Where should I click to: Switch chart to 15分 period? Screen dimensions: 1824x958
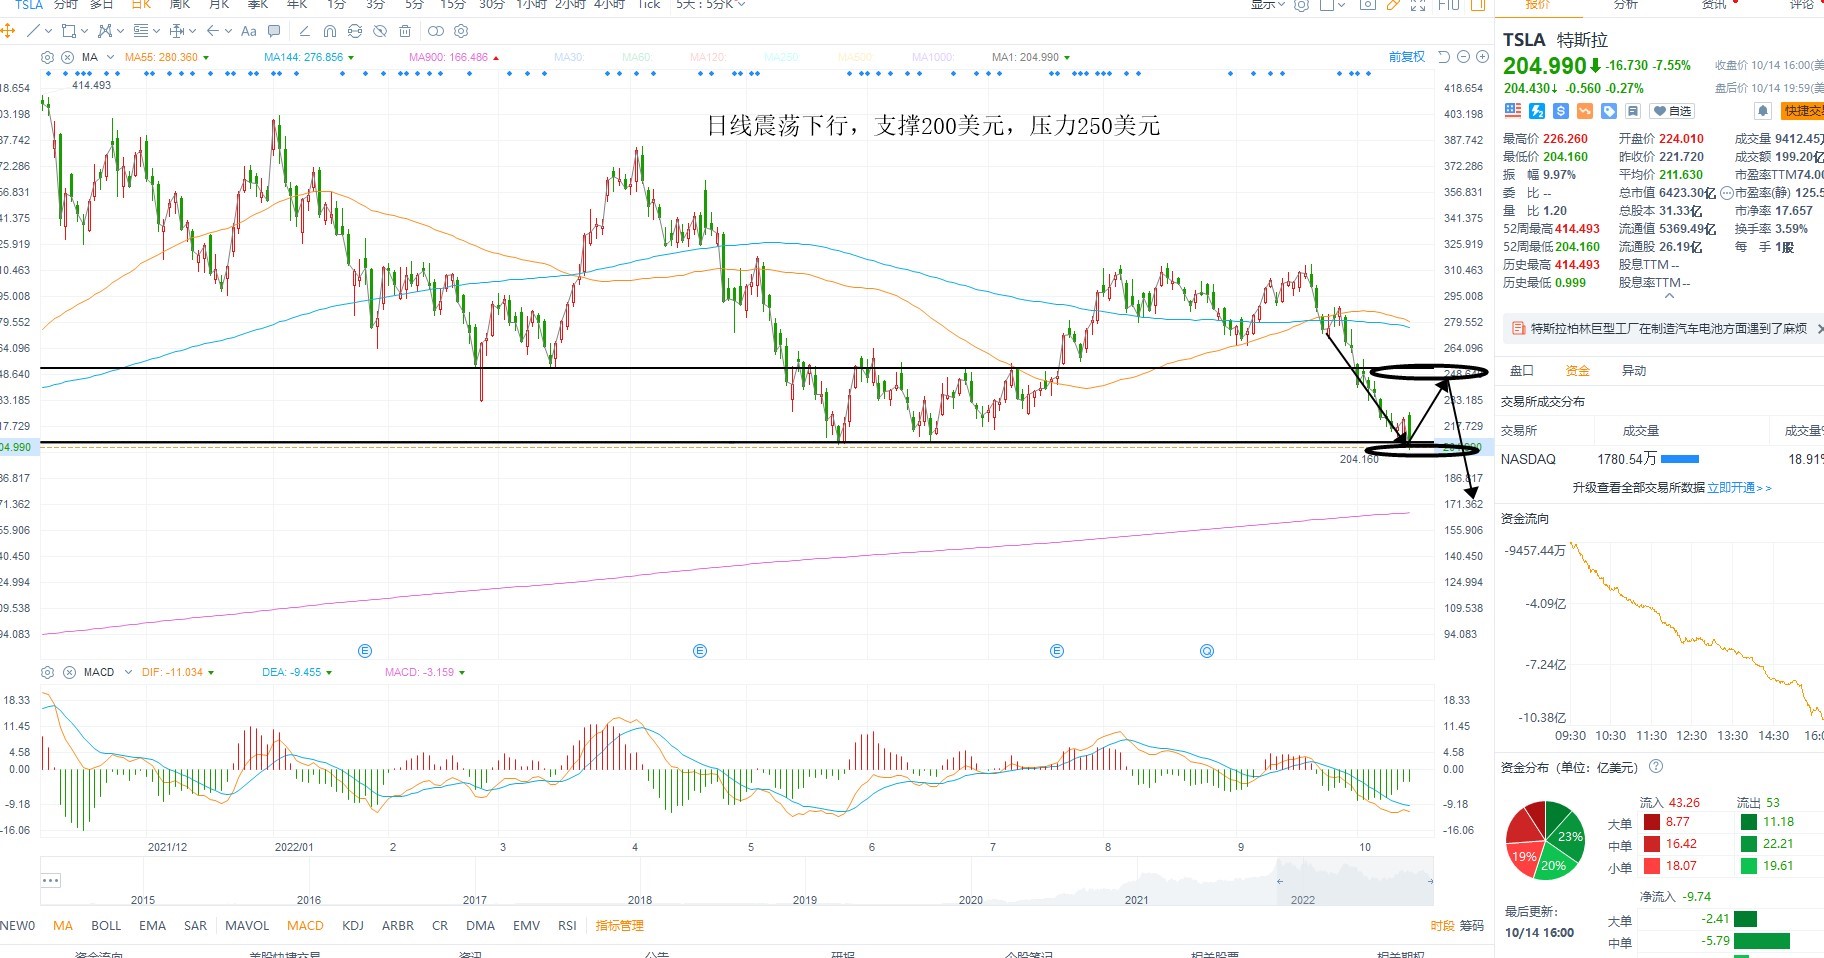[x=453, y=4]
